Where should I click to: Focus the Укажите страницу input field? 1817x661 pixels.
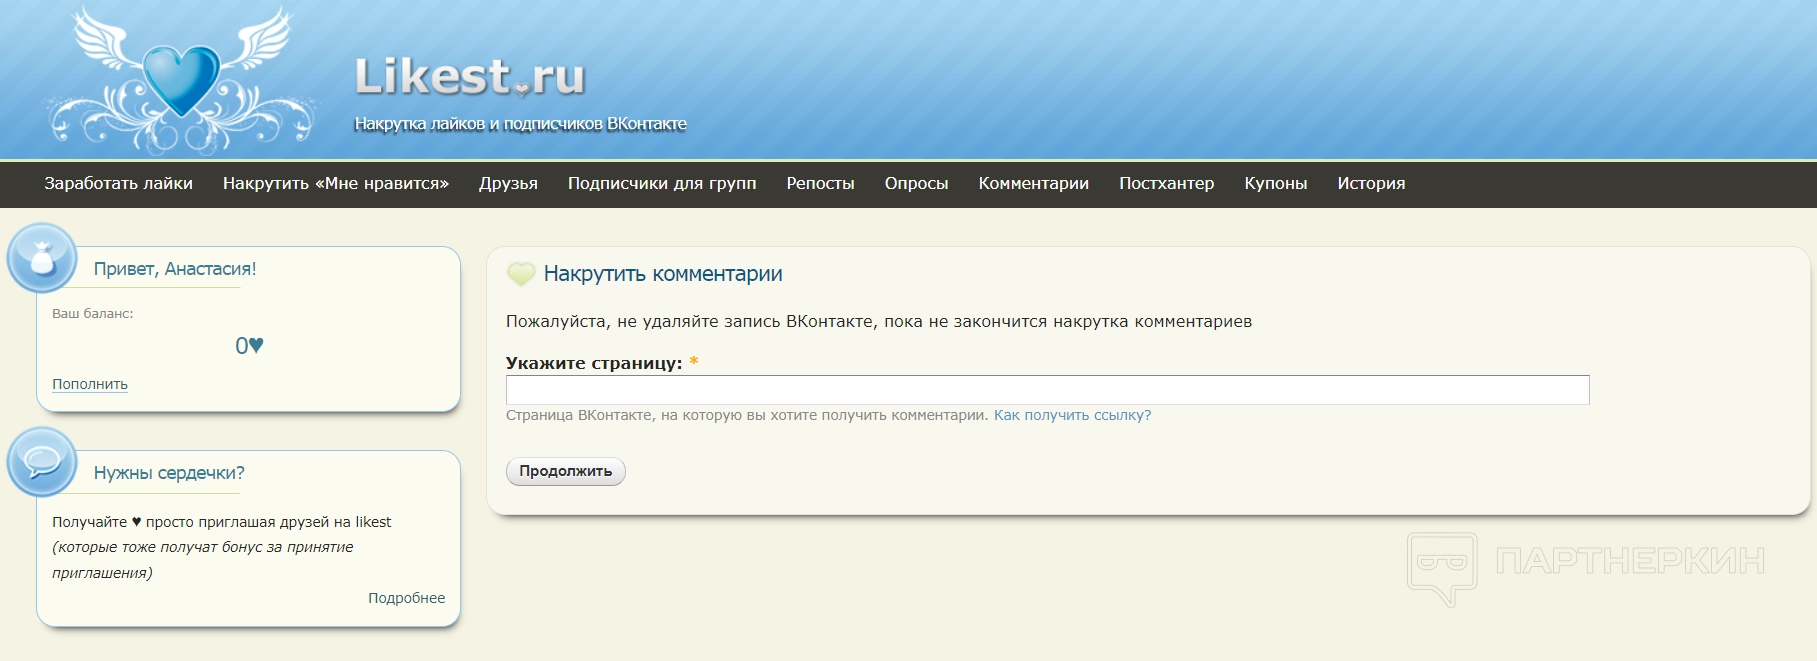tap(1047, 390)
